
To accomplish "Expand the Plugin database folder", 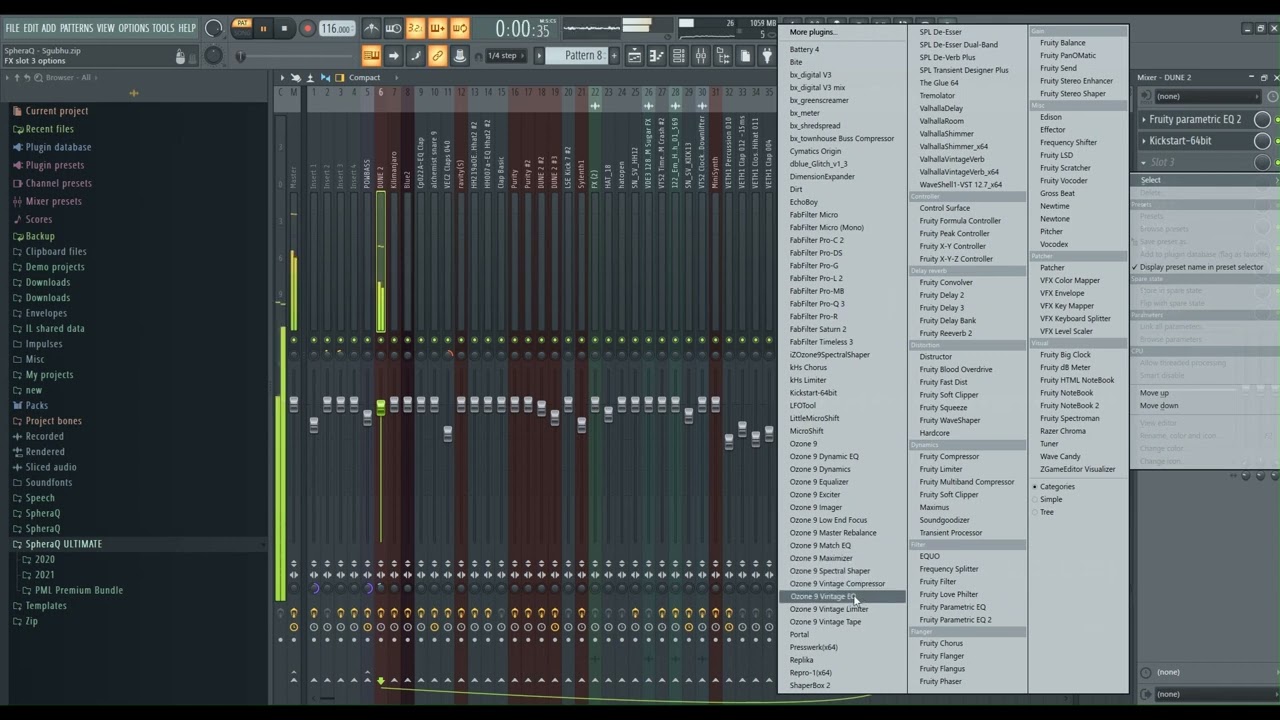I will tap(58, 147).
